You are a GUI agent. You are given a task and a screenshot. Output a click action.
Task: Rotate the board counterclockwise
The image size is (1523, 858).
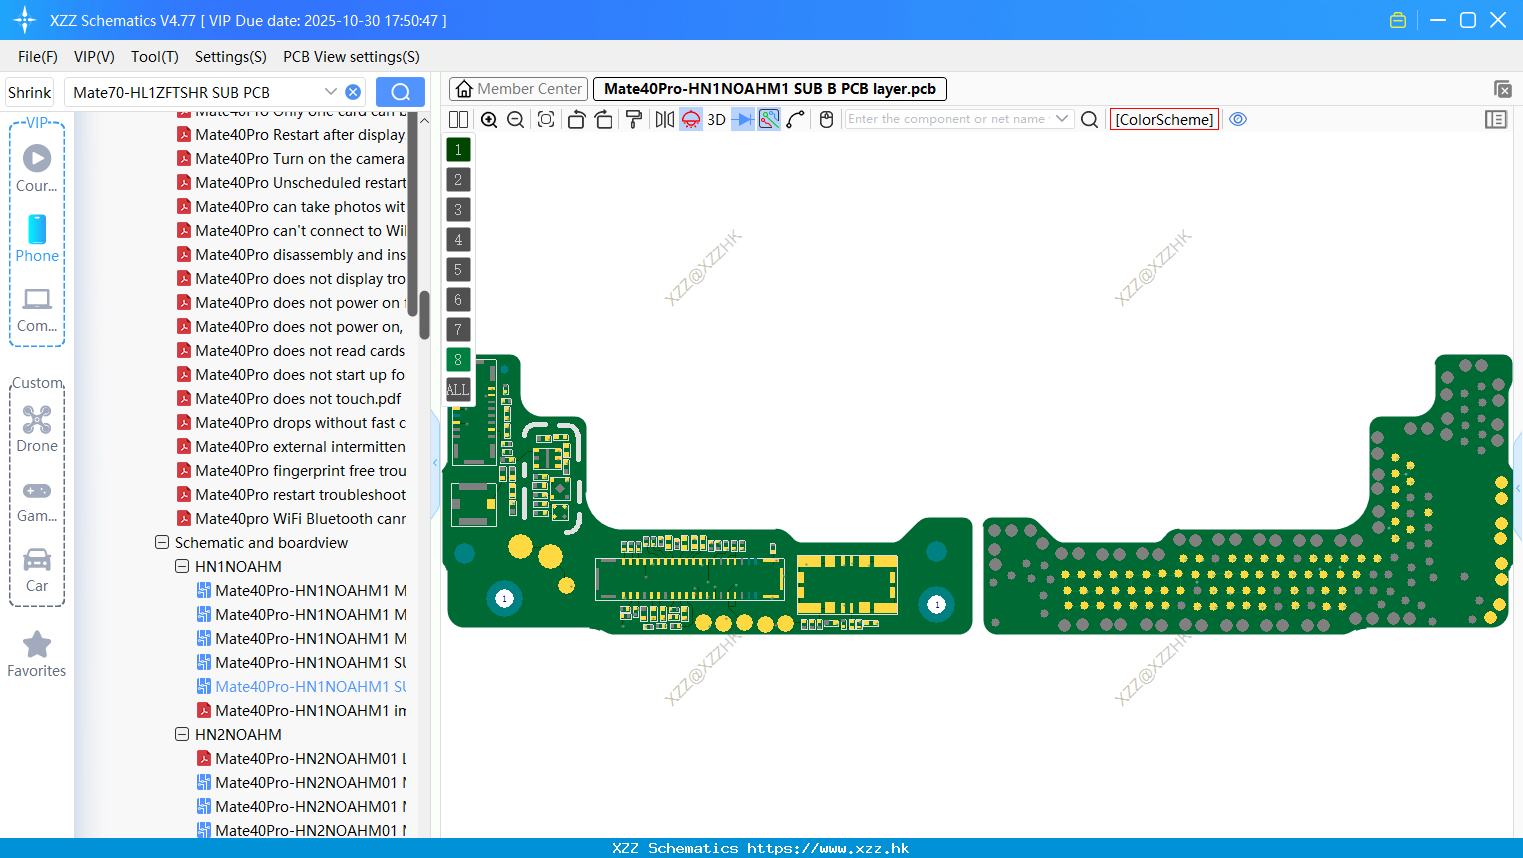pos(576,119)
